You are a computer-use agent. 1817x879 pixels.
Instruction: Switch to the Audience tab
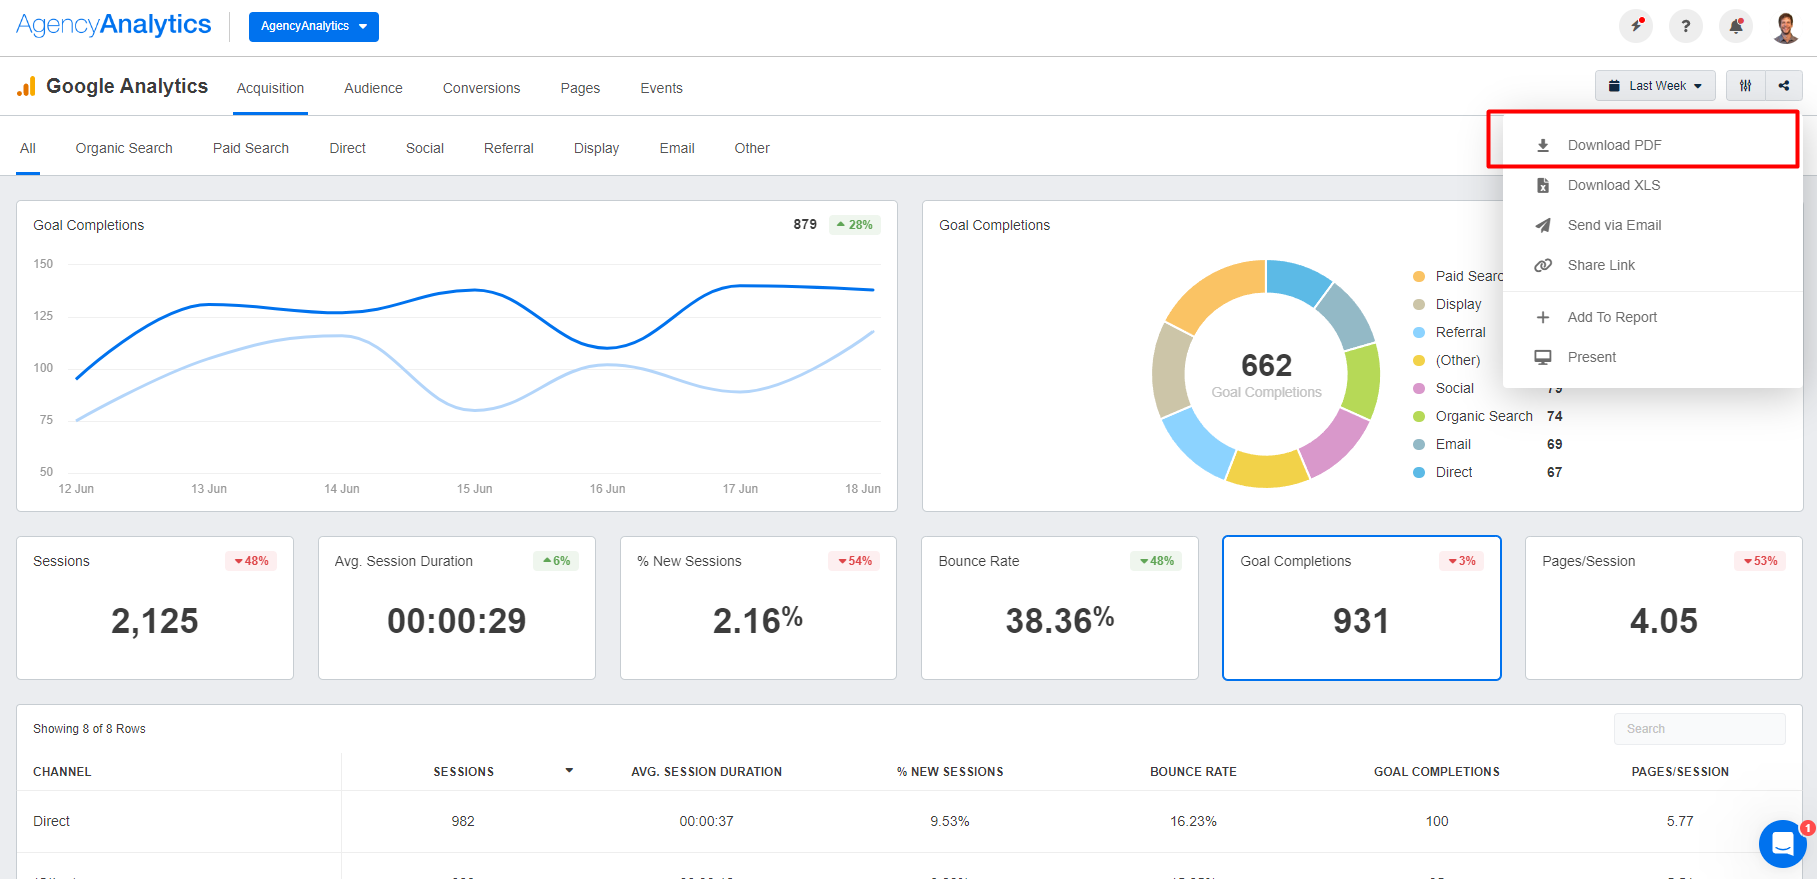coord(373,88)
